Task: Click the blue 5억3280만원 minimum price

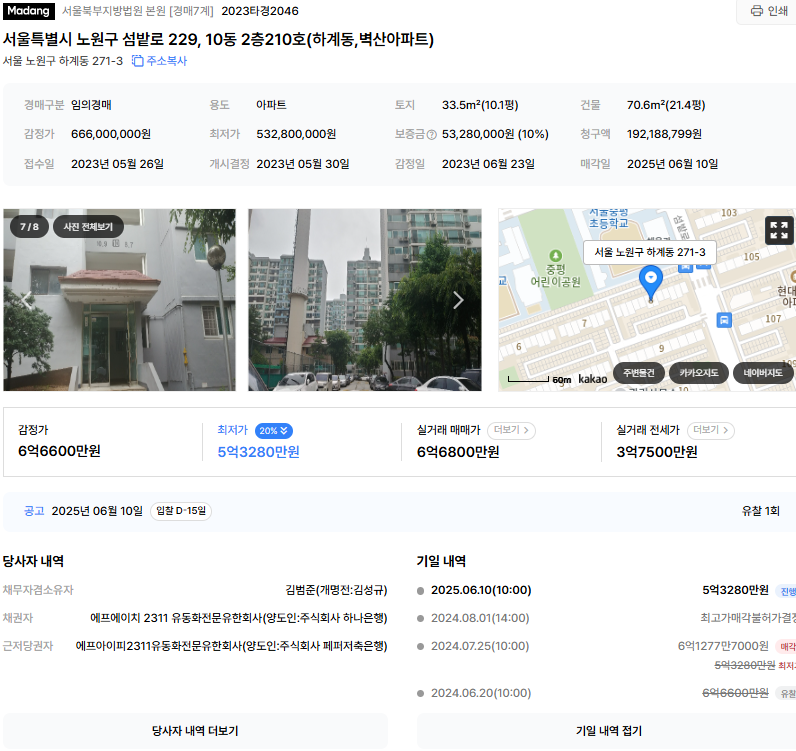Action: click(258, 452)
